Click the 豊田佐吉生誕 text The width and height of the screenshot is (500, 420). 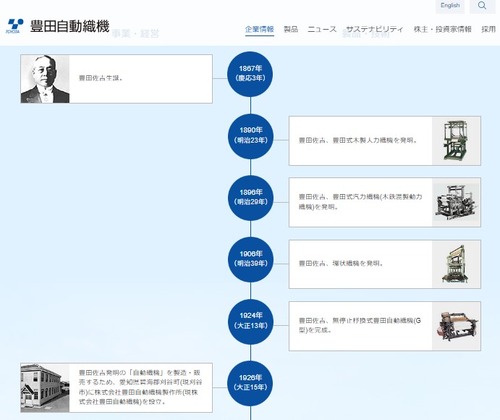pyautogui.click(x=101, y=78)
